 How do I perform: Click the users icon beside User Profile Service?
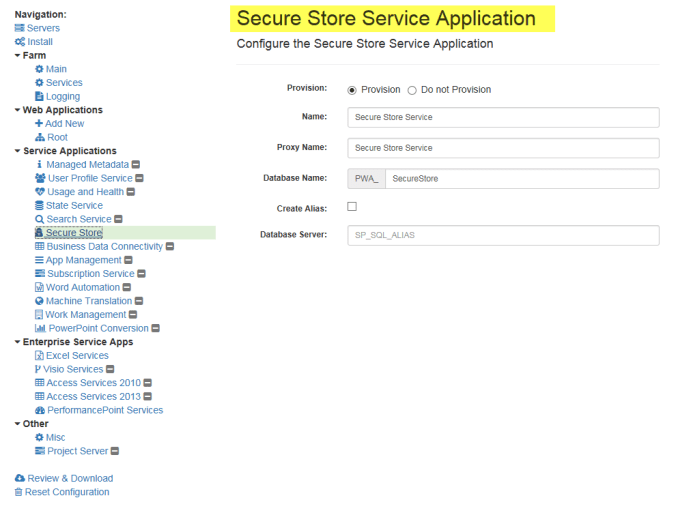[x=40, y=178]
